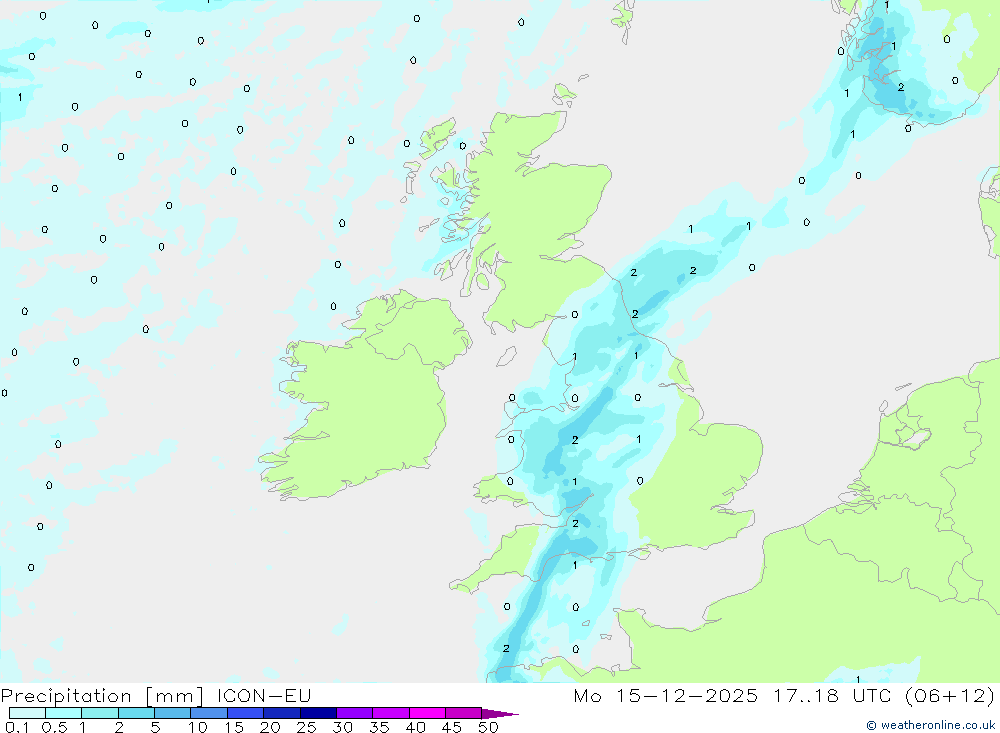Select the 0.1–0.5 mm legend color swatch
Viewport: 1000px width, 733px height.
click(x=27, y=713)
